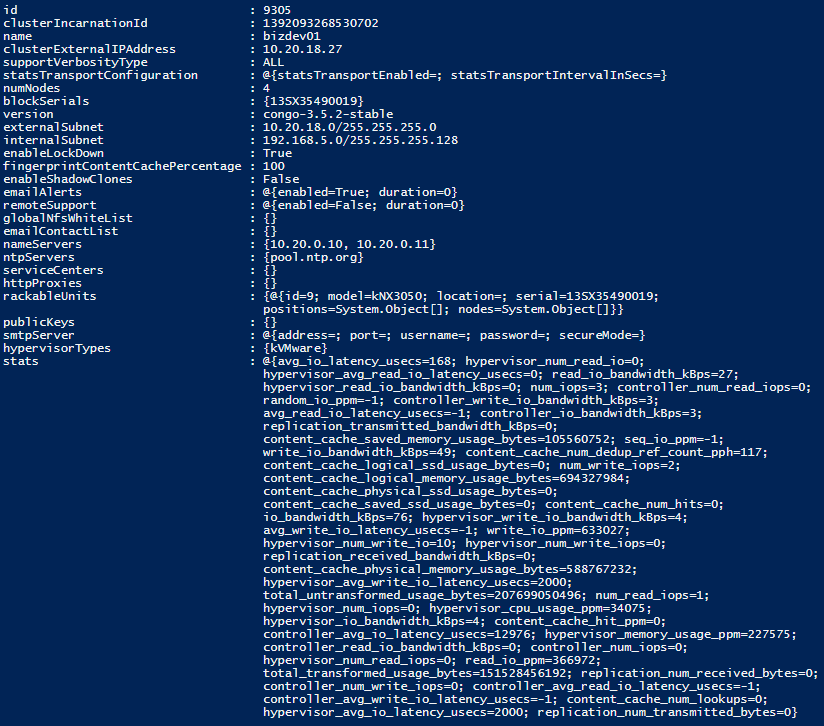Viewport: 824px width, 726px height.
Task: Select the version text congo-3.5.2-stable
Action: tap(328, 114)
